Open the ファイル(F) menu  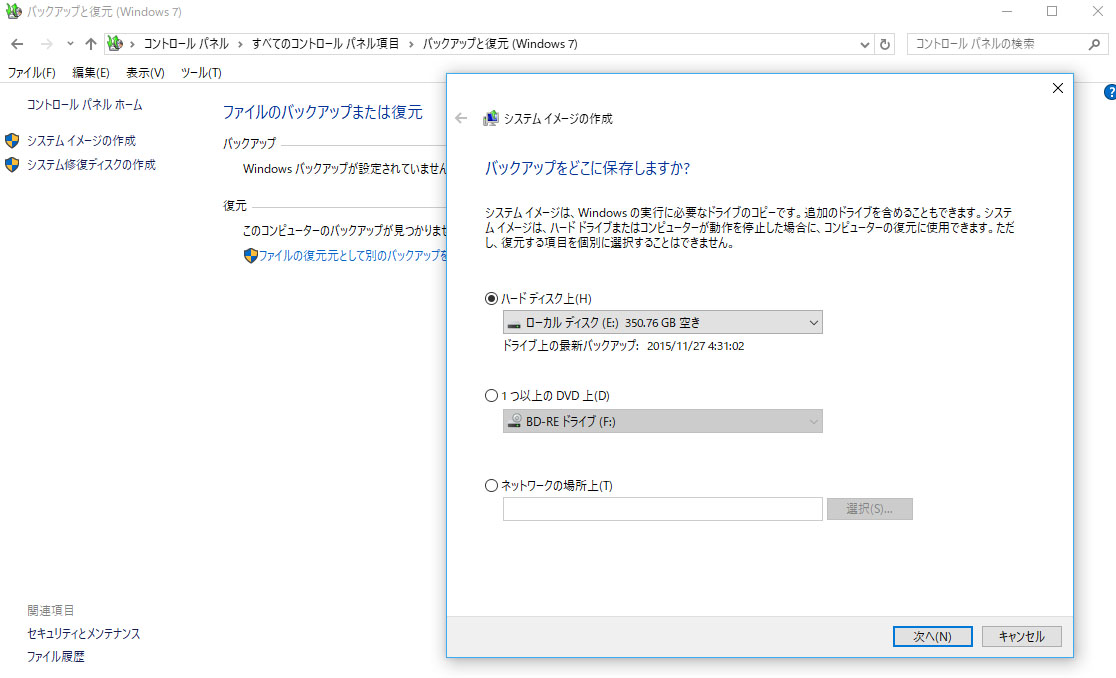(x=31, y=73)
